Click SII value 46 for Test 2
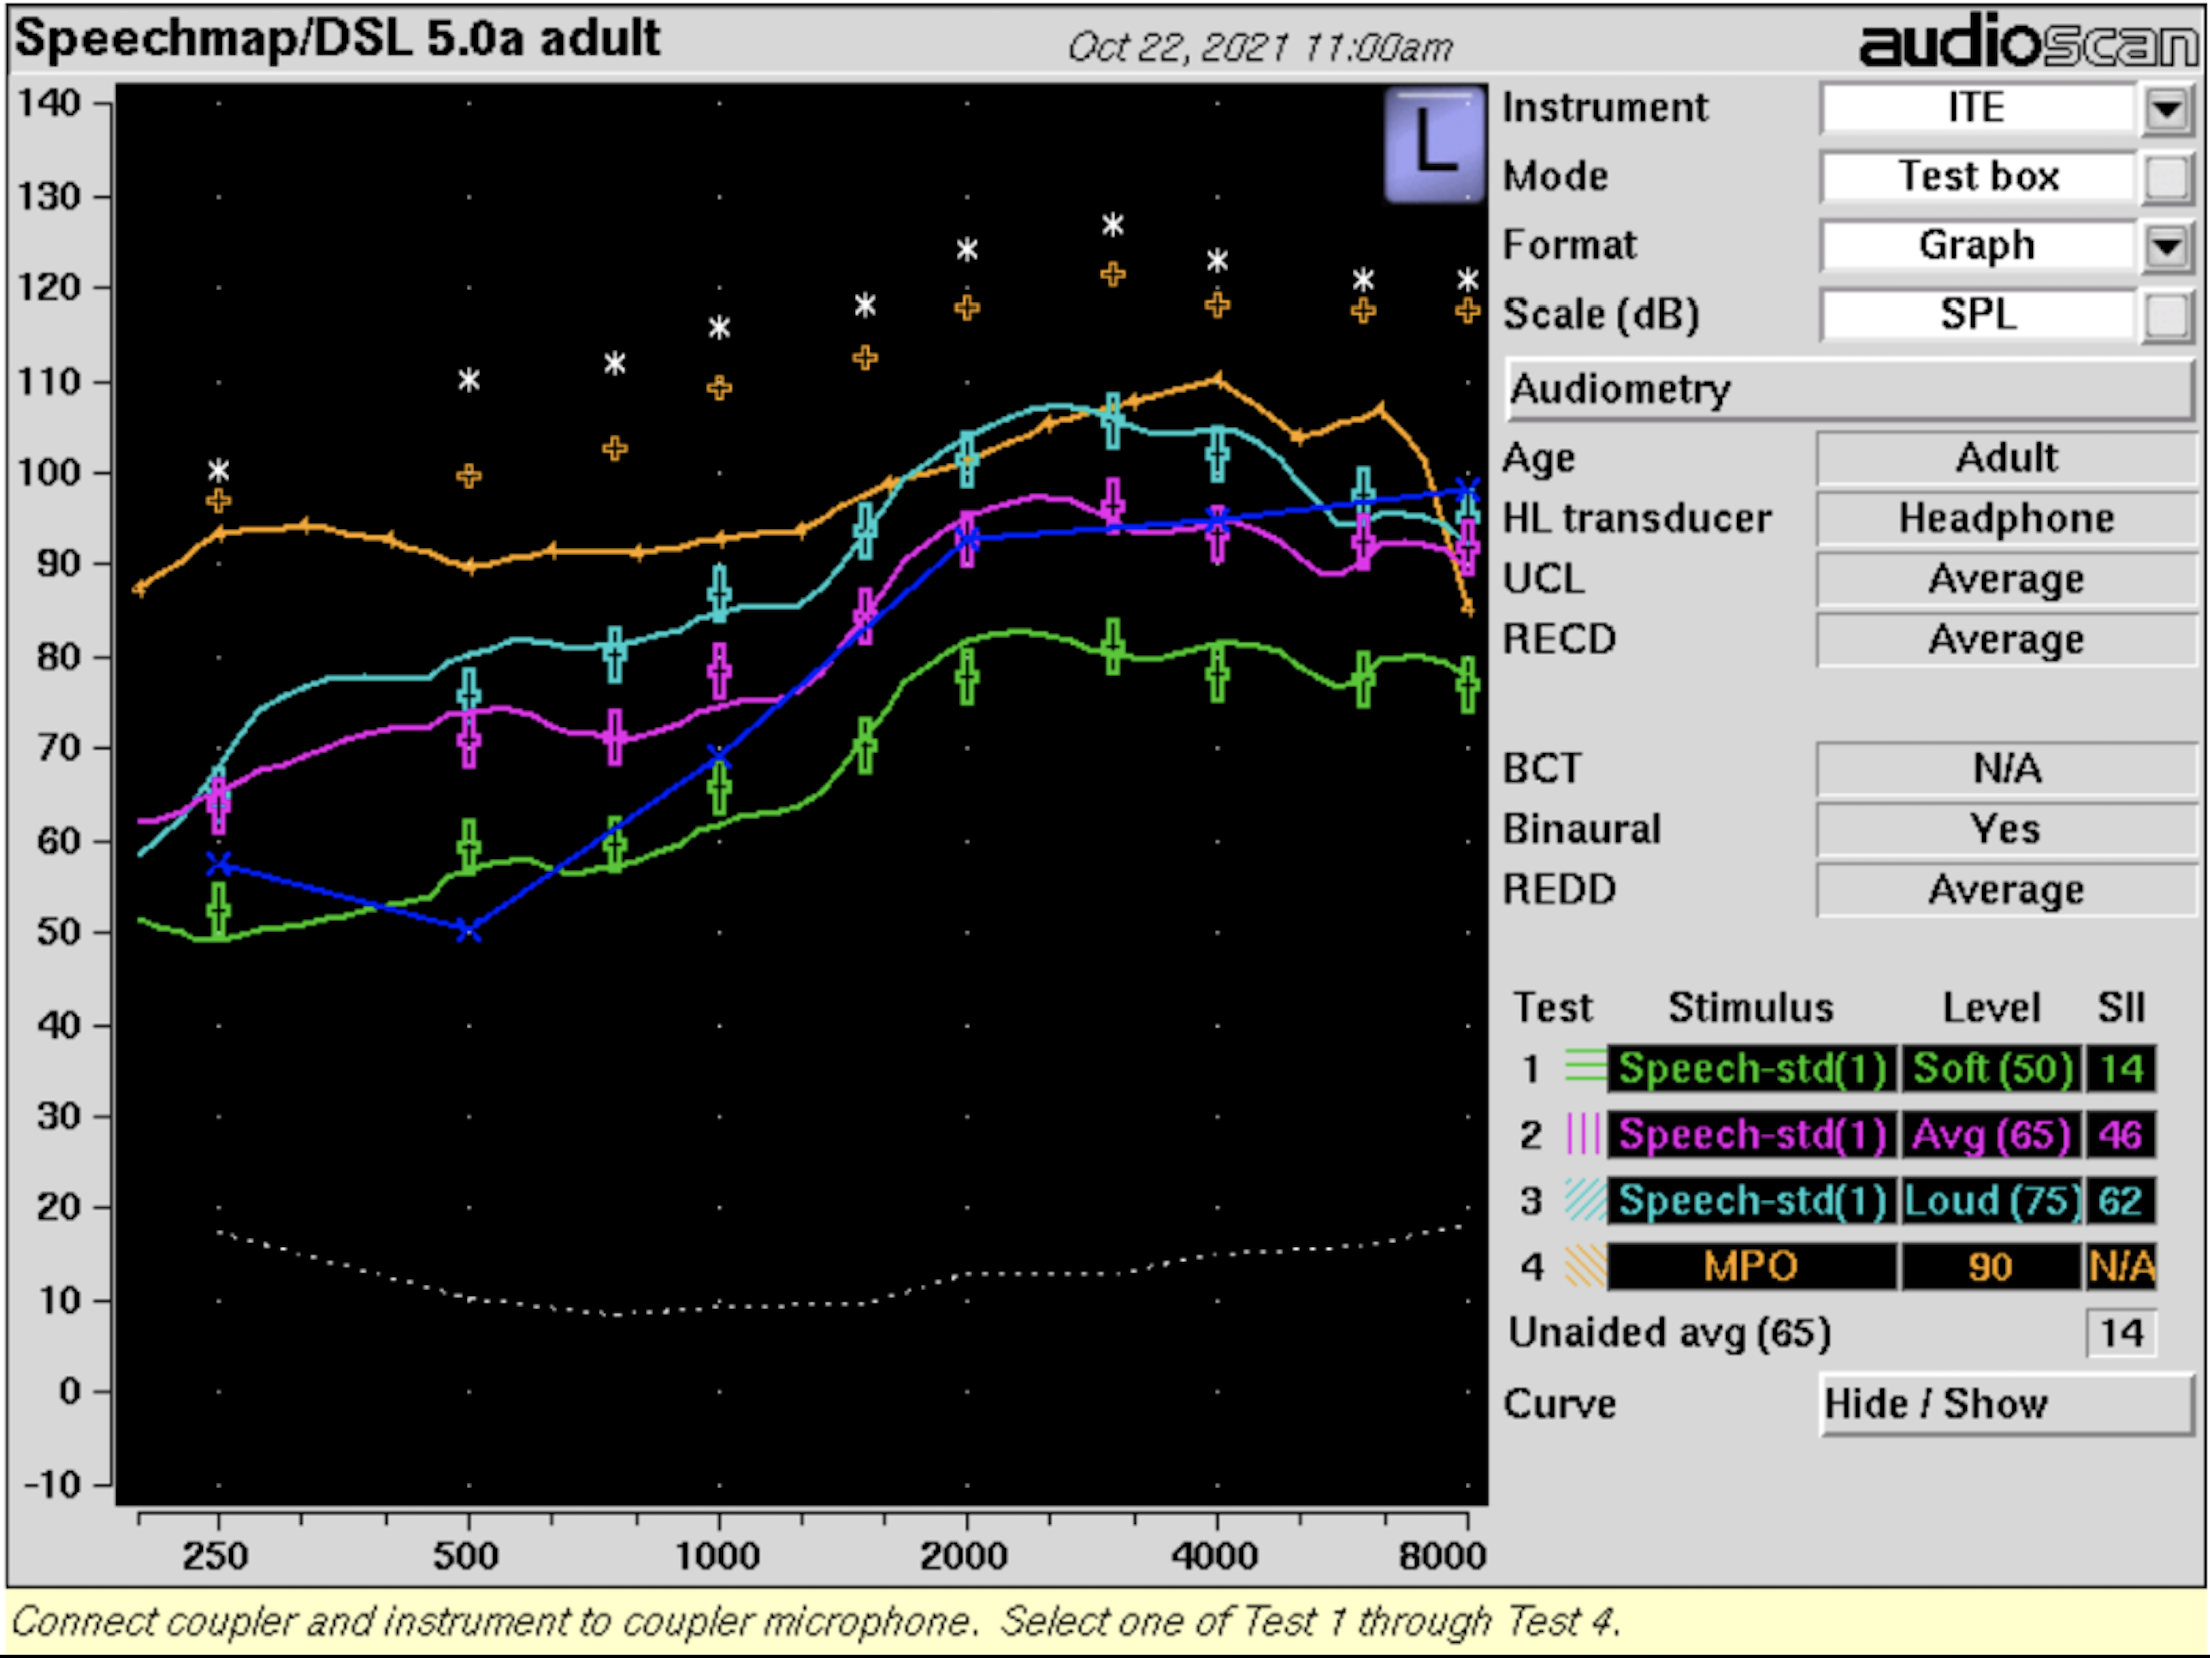 pyautogui.click(x=2121, y=1135)
